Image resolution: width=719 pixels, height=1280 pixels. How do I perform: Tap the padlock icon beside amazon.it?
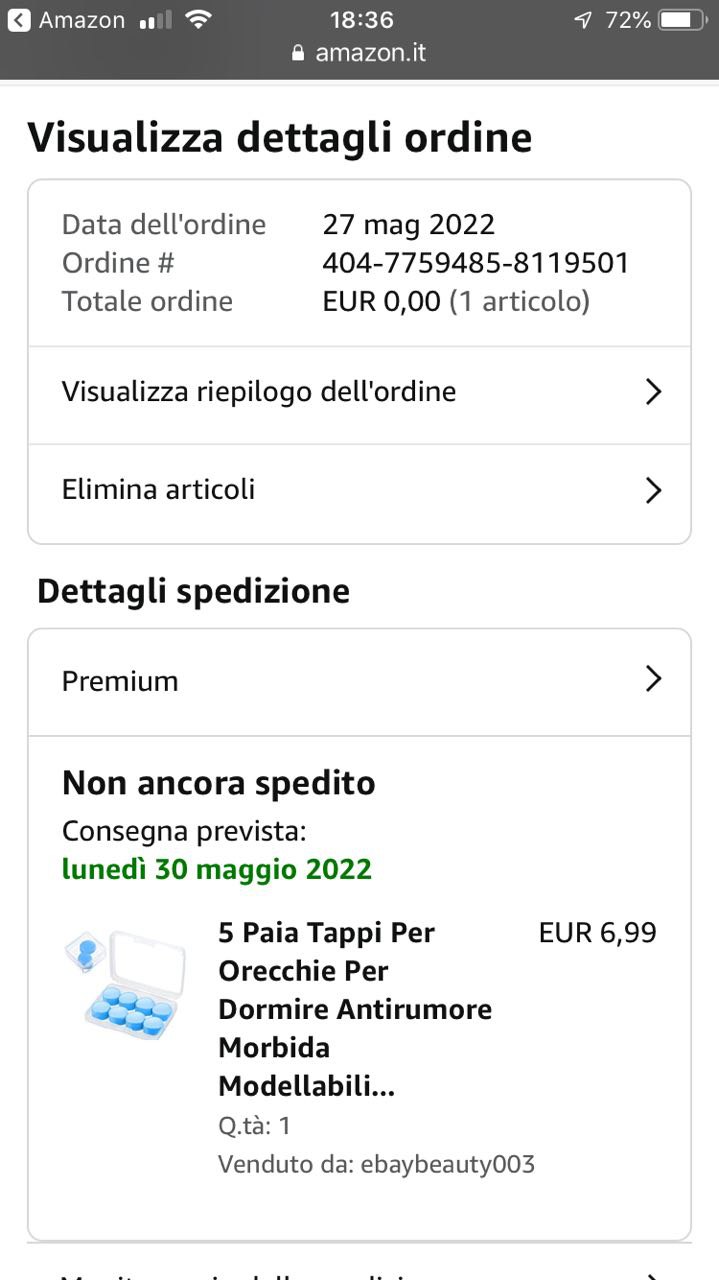(298, 53)
